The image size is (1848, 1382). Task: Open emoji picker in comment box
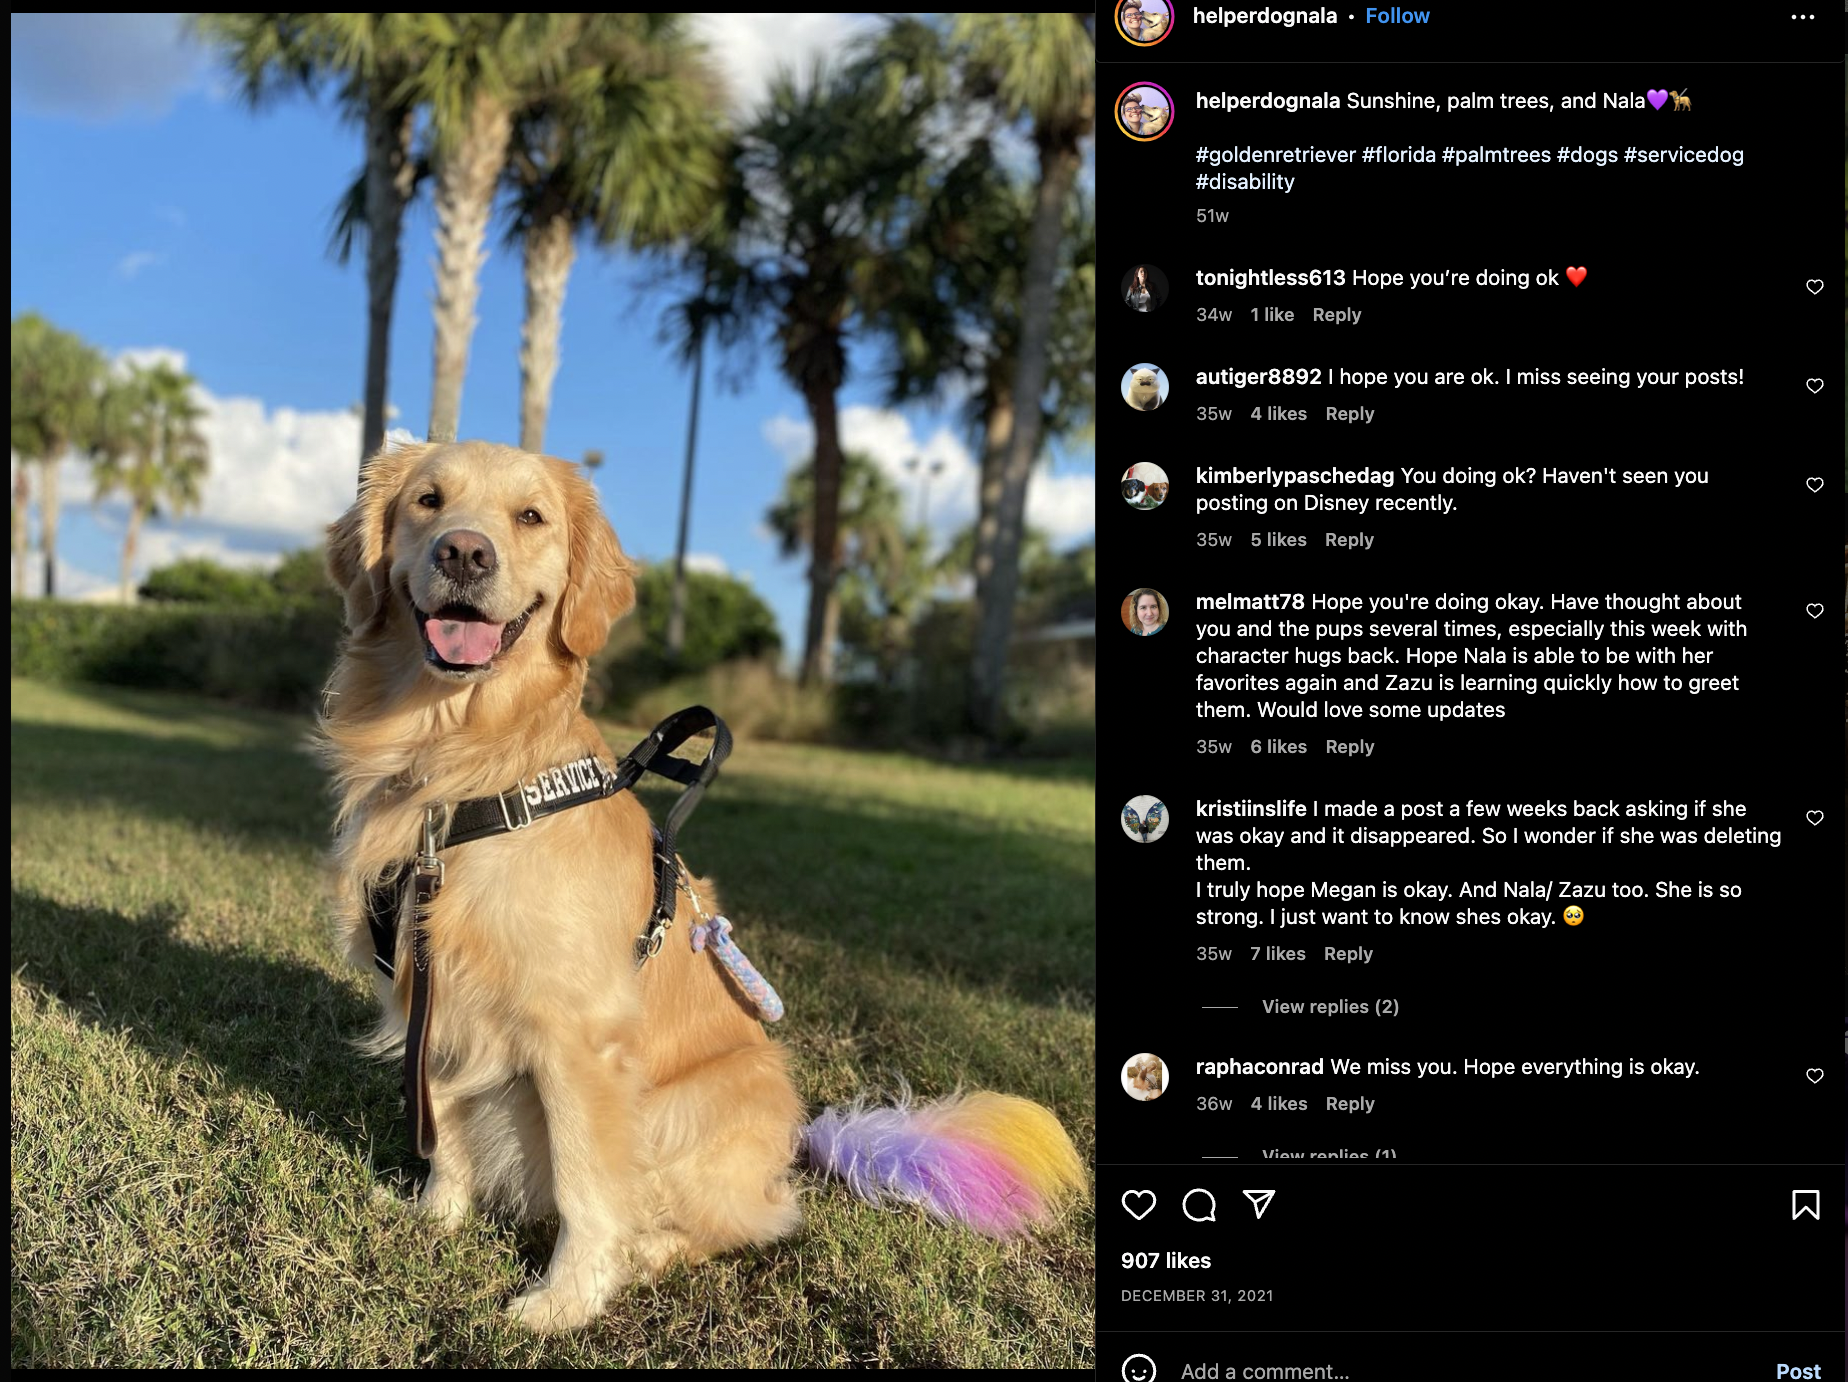coord(1139,1369)
